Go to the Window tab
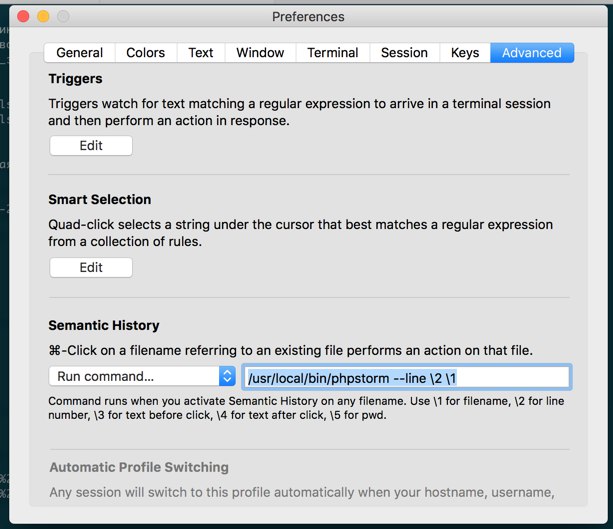The width and height of the screenshot is (613, 529). 260,53
